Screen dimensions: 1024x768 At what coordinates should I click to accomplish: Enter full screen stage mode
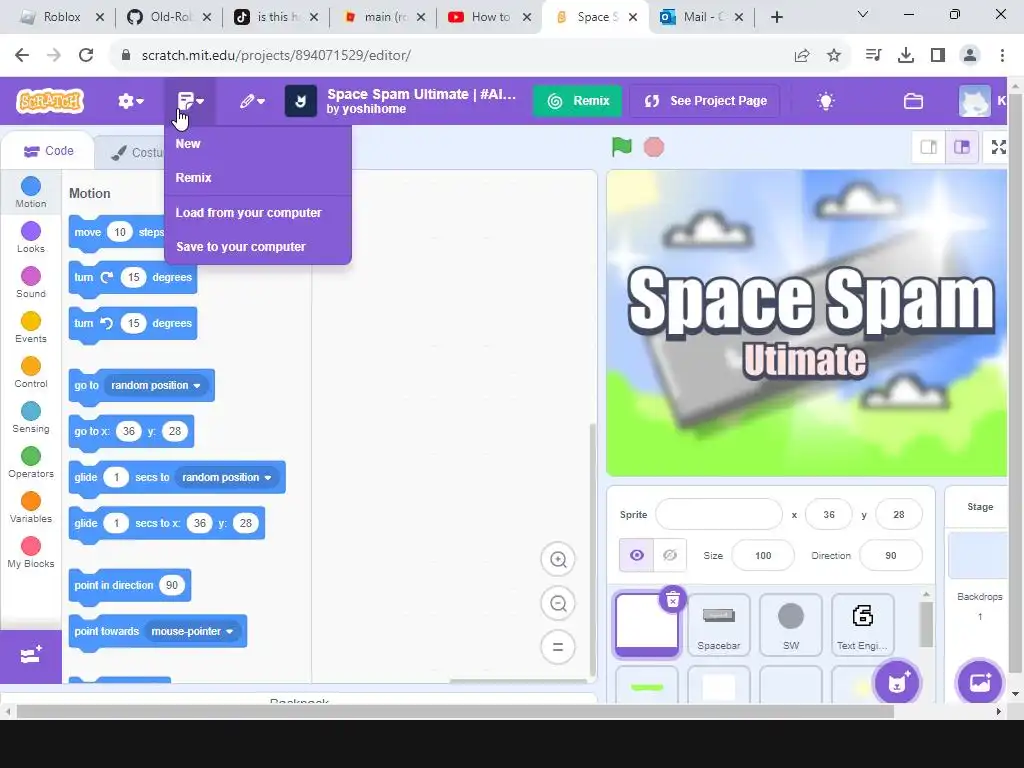(x=999, y=147)
